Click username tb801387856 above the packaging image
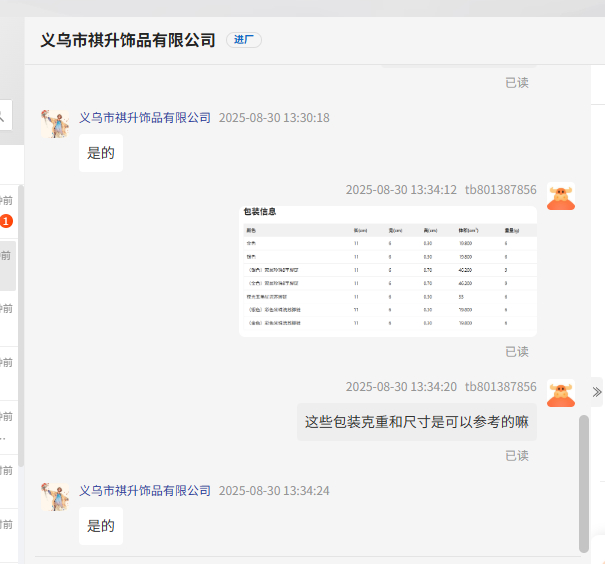Viewport: 605px width, 564px height. [500, 190]
